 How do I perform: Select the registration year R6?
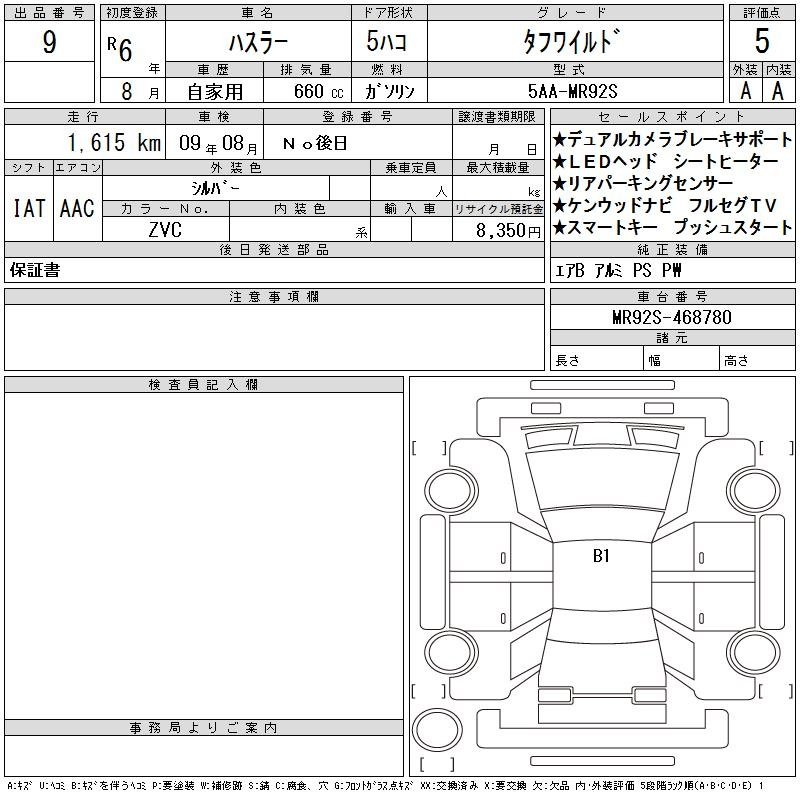[x=120, y=49]
